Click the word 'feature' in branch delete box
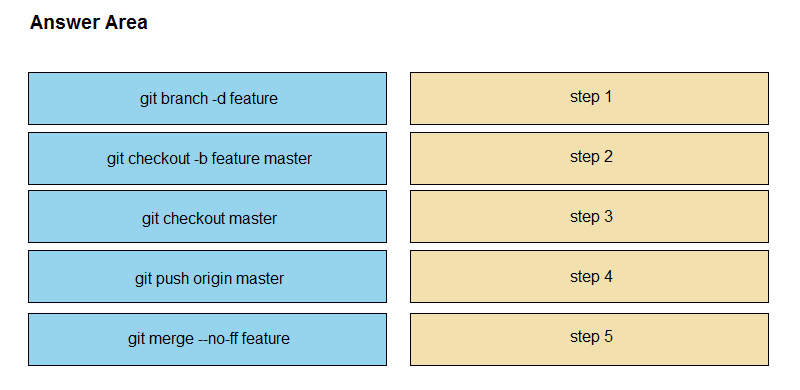Screen dimensions: 800x390 (x=254, y=98)
